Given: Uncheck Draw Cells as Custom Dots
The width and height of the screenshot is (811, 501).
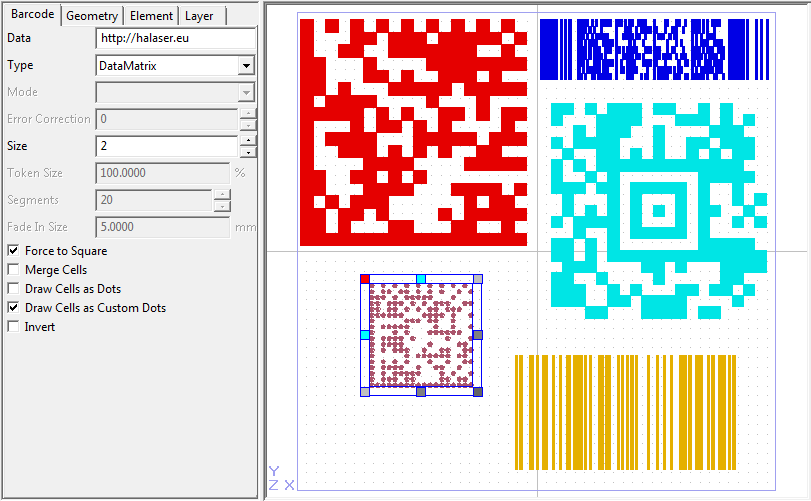Looking at the screenshot, I should (13, 308).
